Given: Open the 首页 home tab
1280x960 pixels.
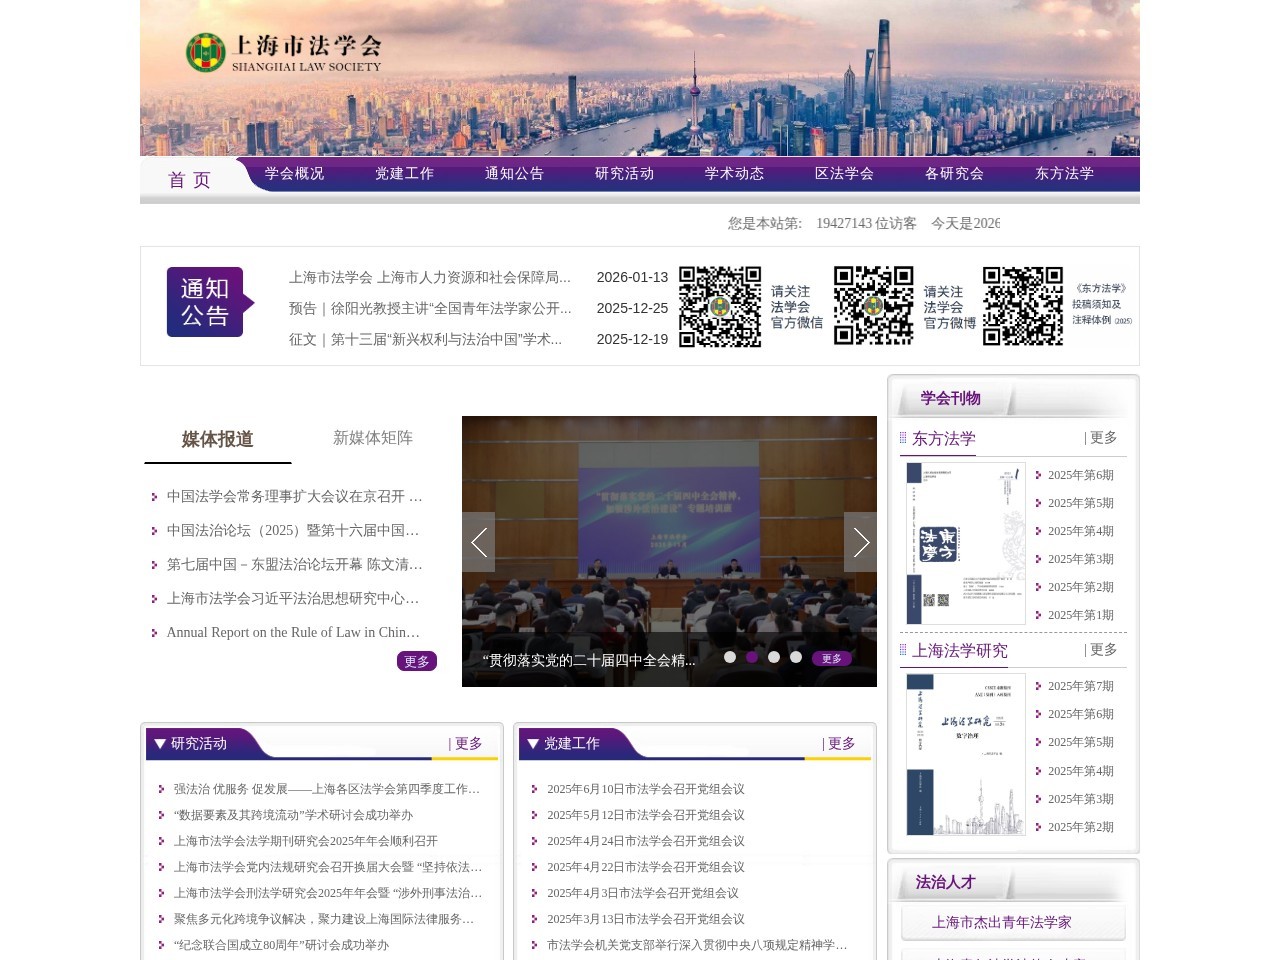Looking at the screenshot, I should (189, 179).
